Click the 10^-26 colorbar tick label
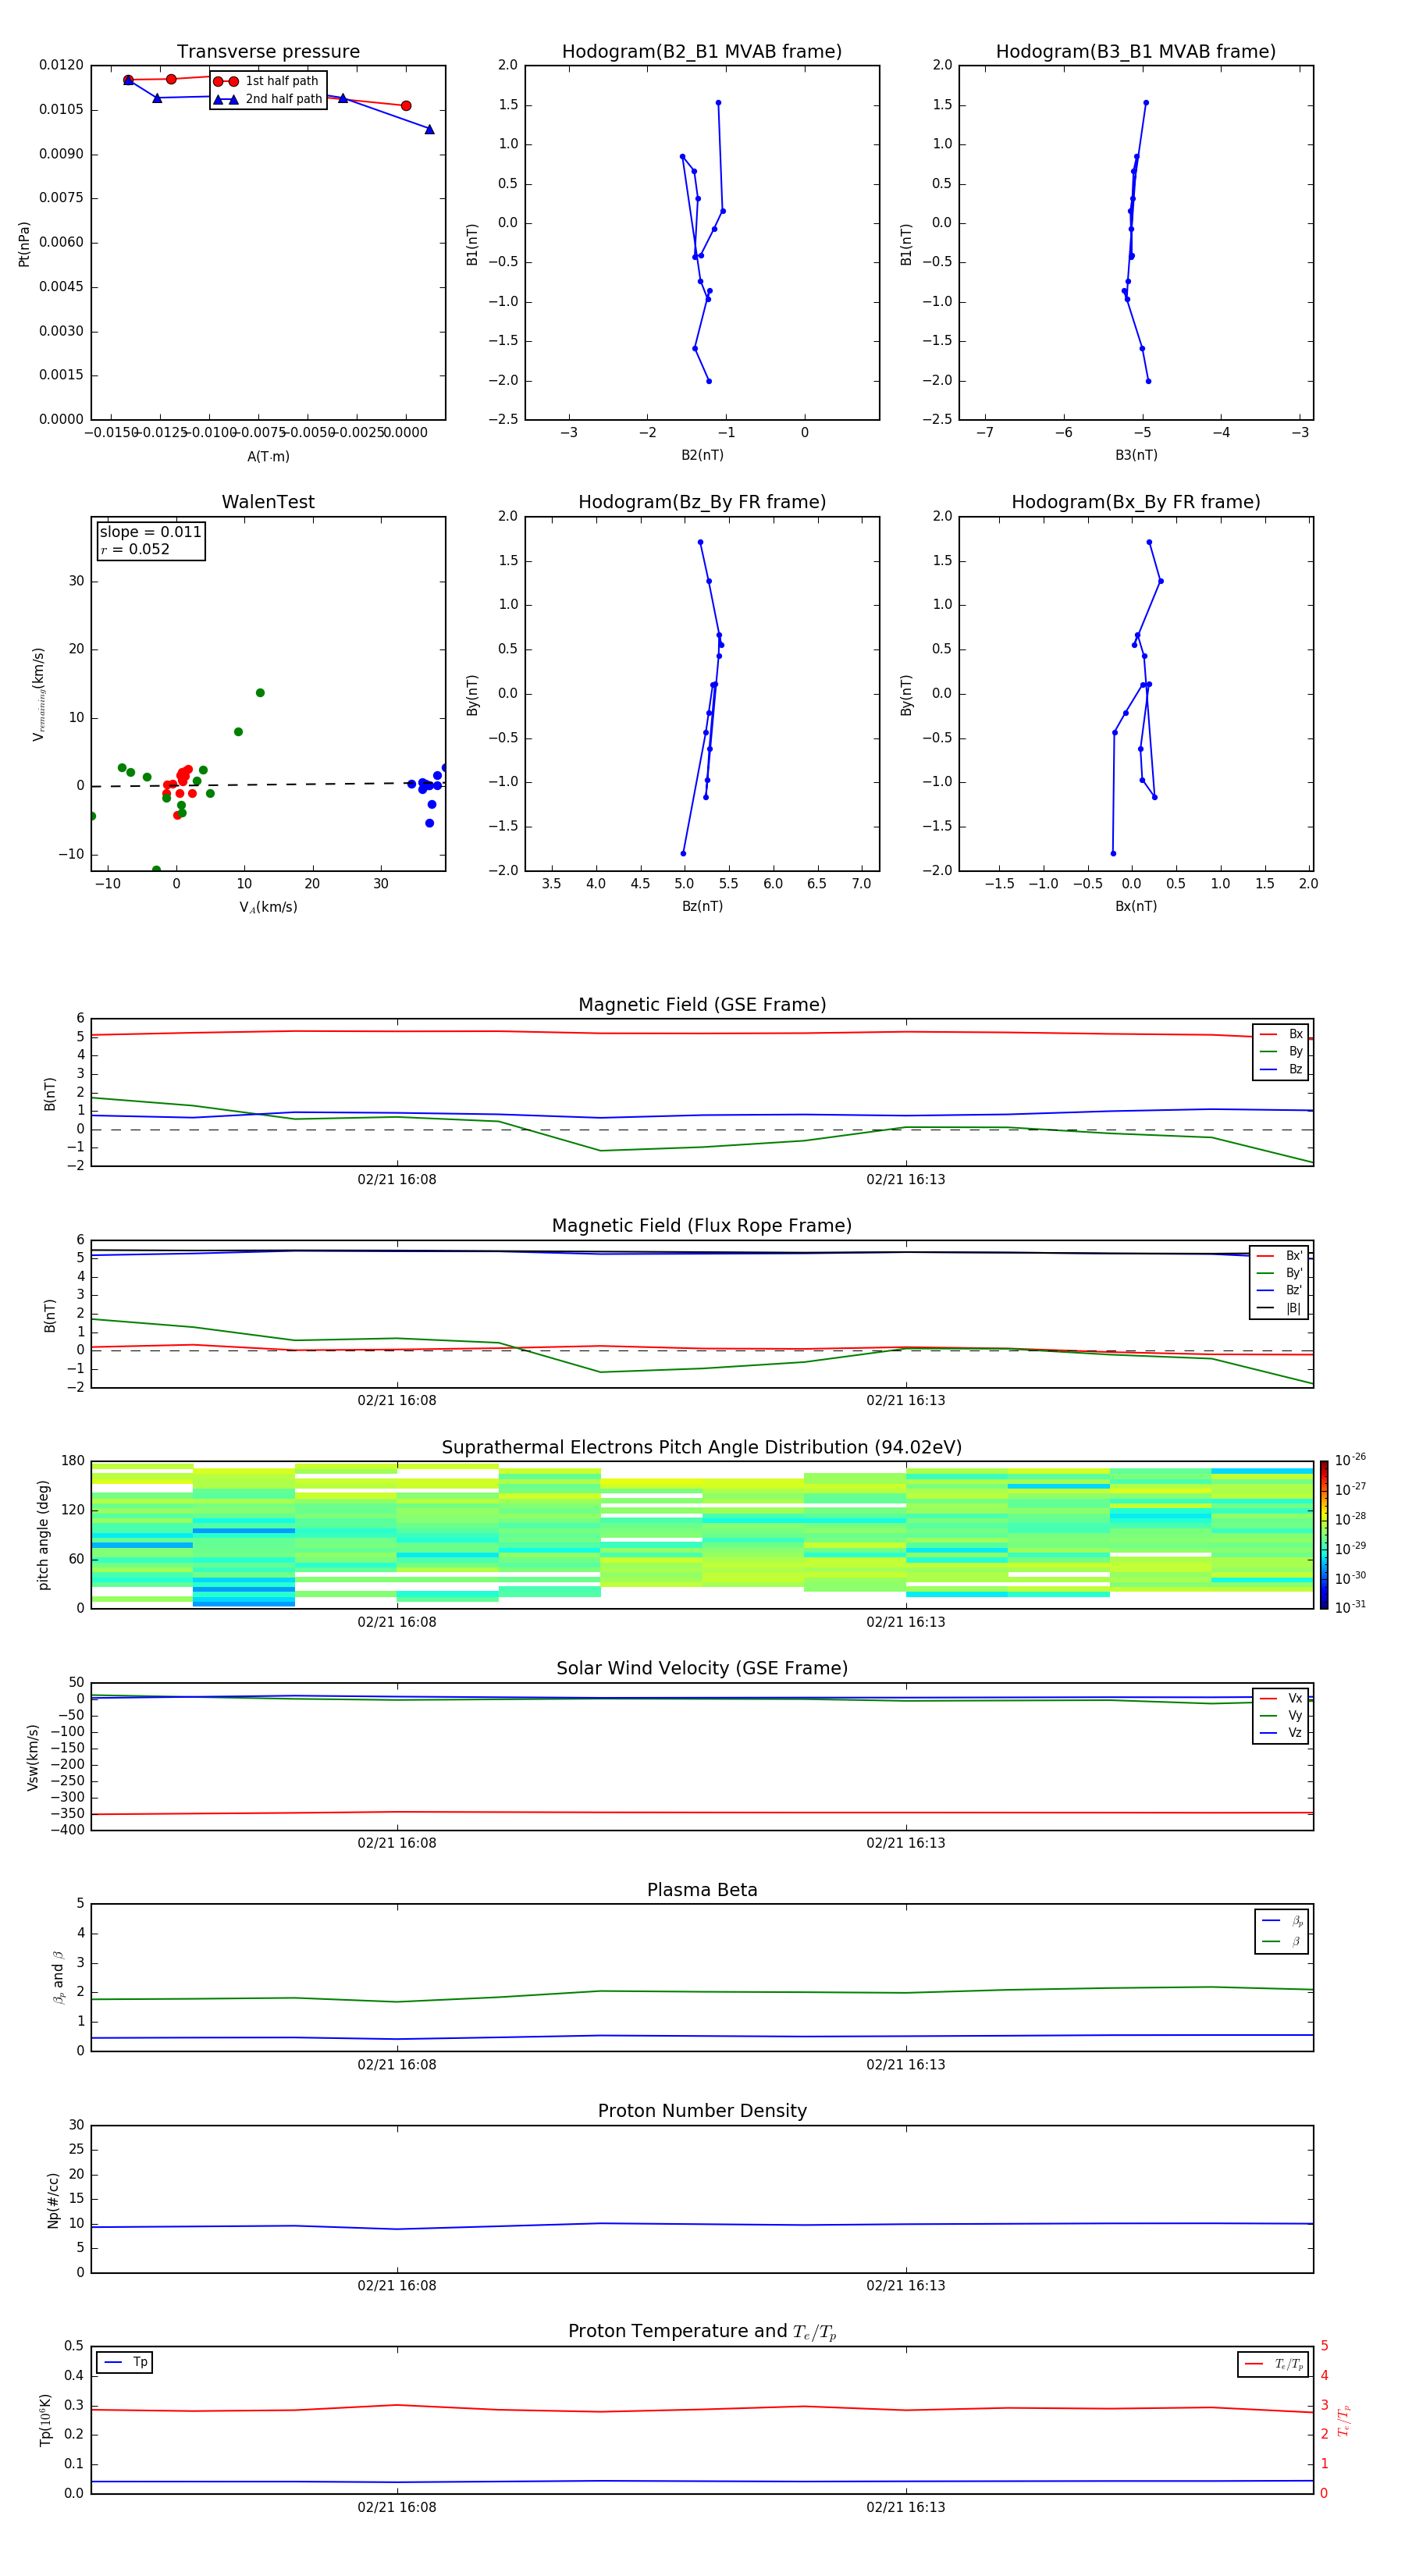Viewport: 1405px width, 2576px height. 1350,1460
